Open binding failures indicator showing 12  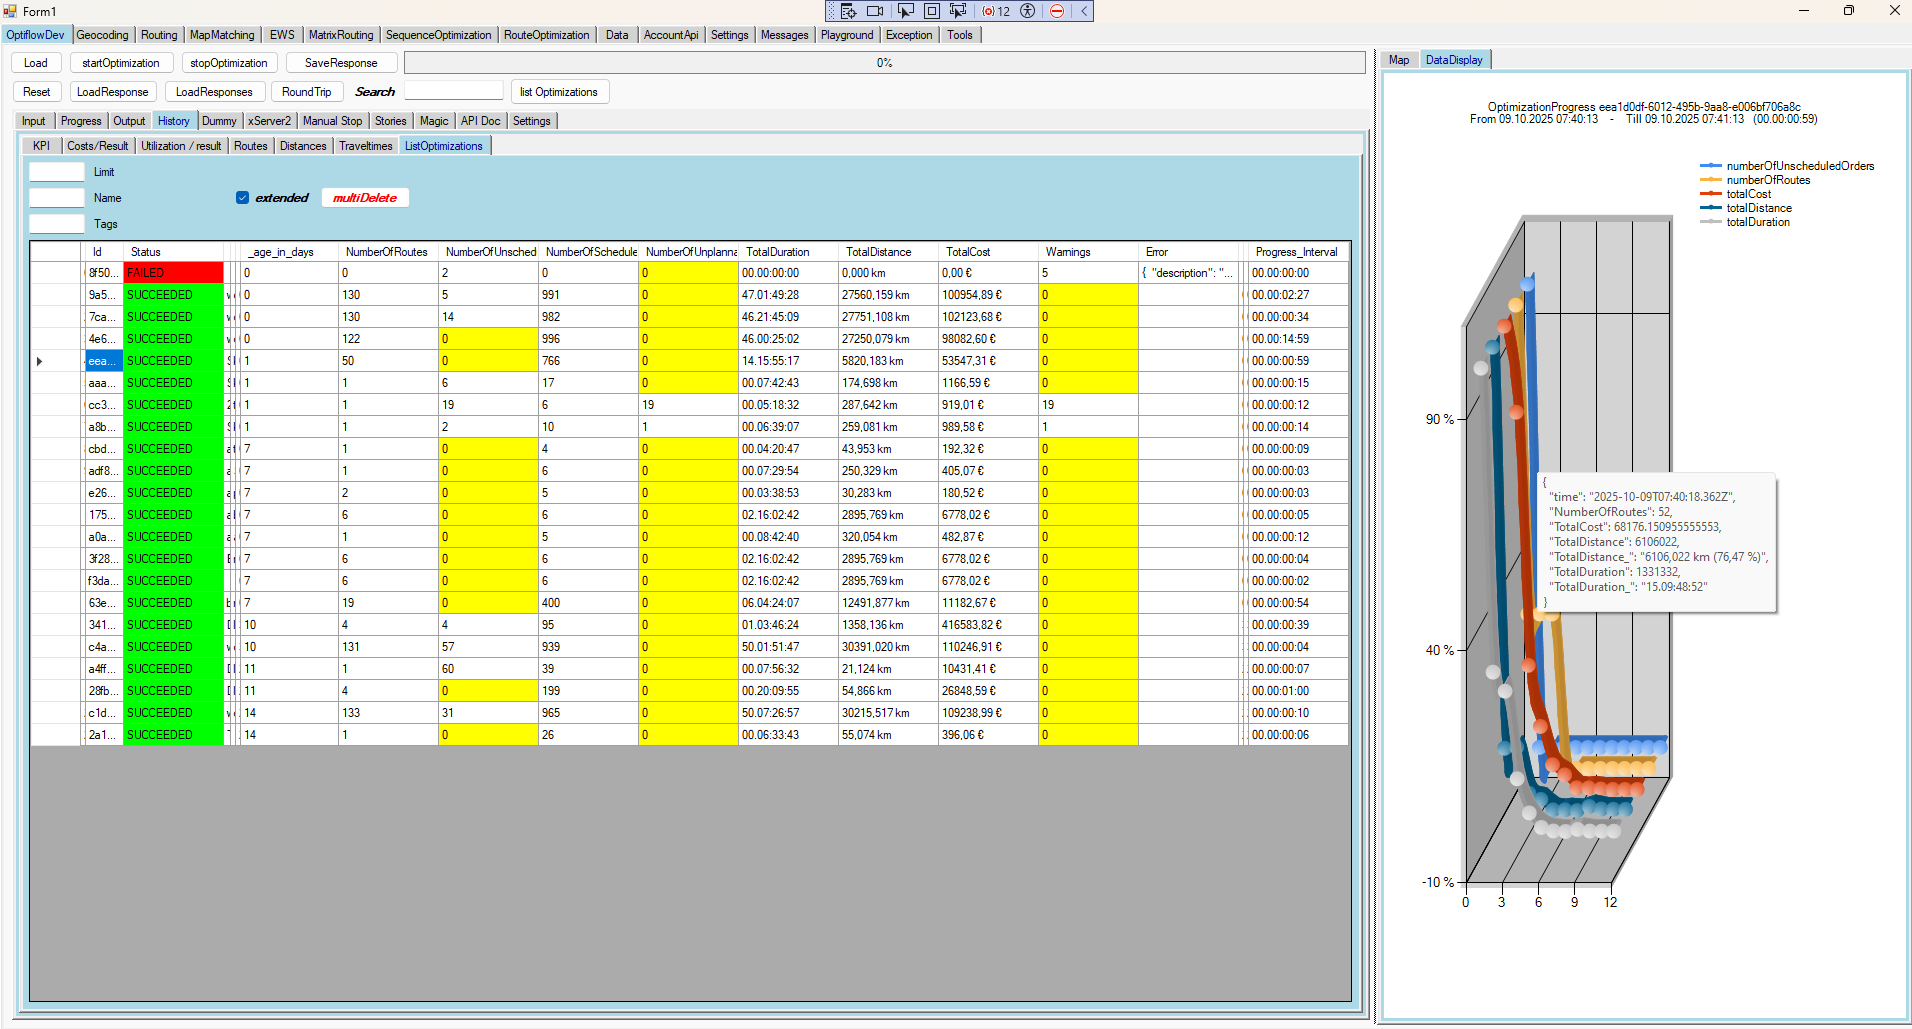click(996, 11)
